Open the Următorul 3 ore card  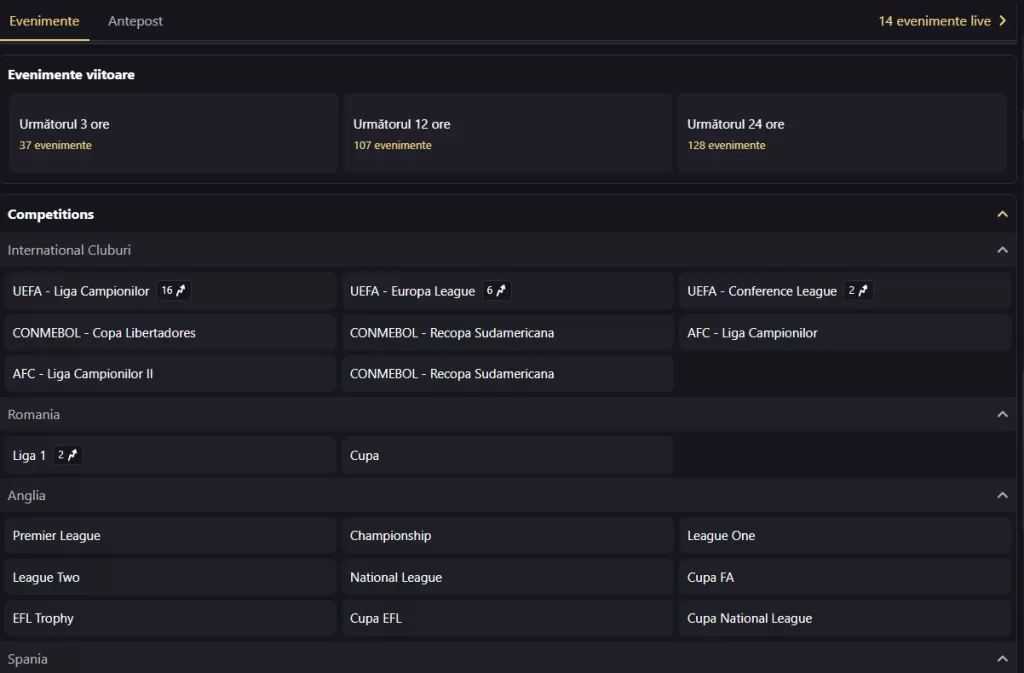coord(173,133)
